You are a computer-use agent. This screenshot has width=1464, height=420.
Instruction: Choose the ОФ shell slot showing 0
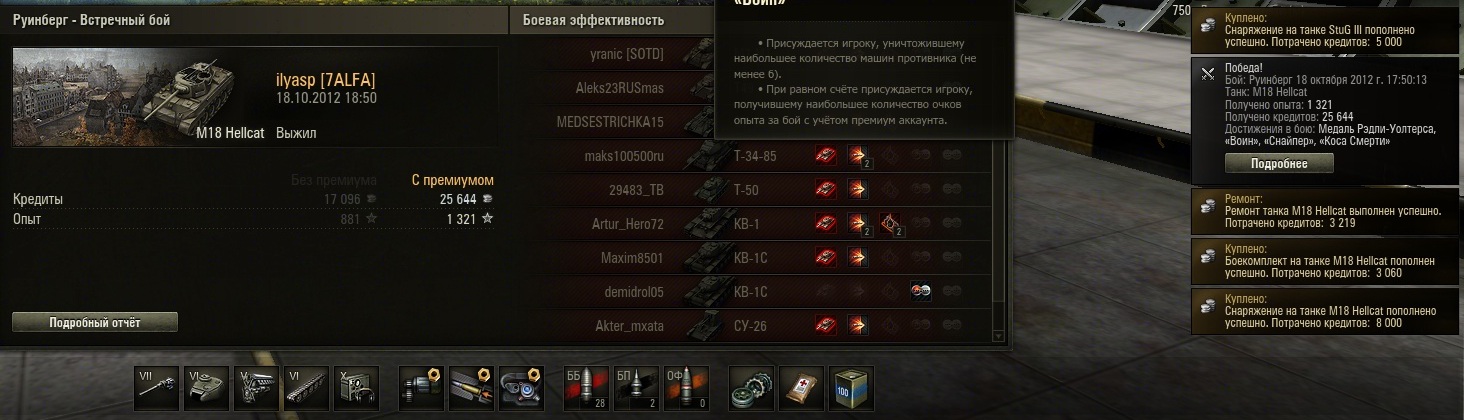(x=683, y=385)
